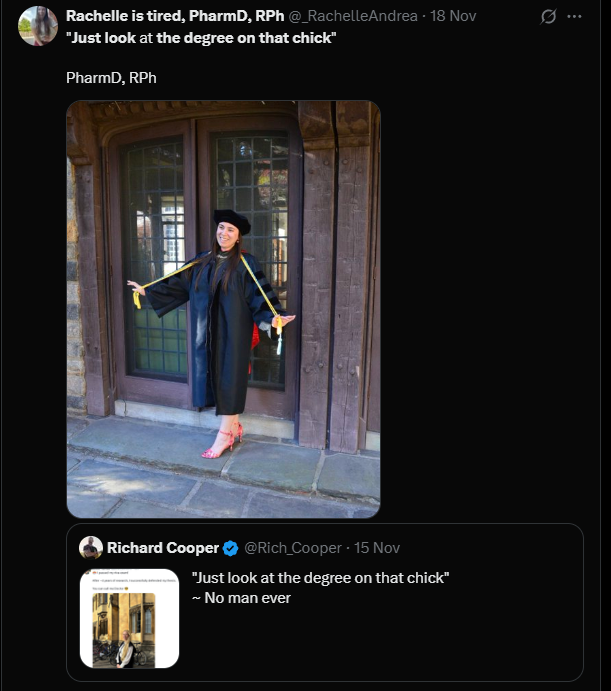Click the tweet text "PharmD, RPh"
Screen dimensions: 611x691
111,77
